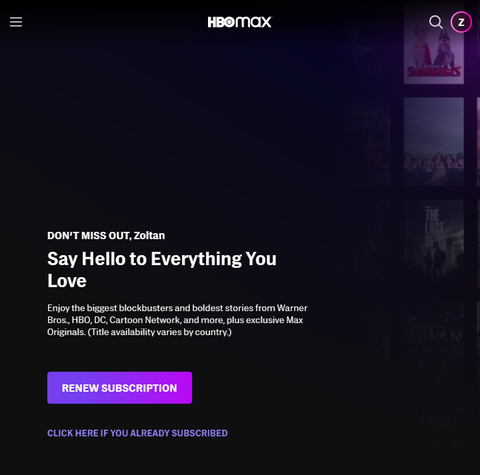Click the RENEW SUBSCRIPTION button
The height and width of the screenshot is (475, 480).
point(120,388)
